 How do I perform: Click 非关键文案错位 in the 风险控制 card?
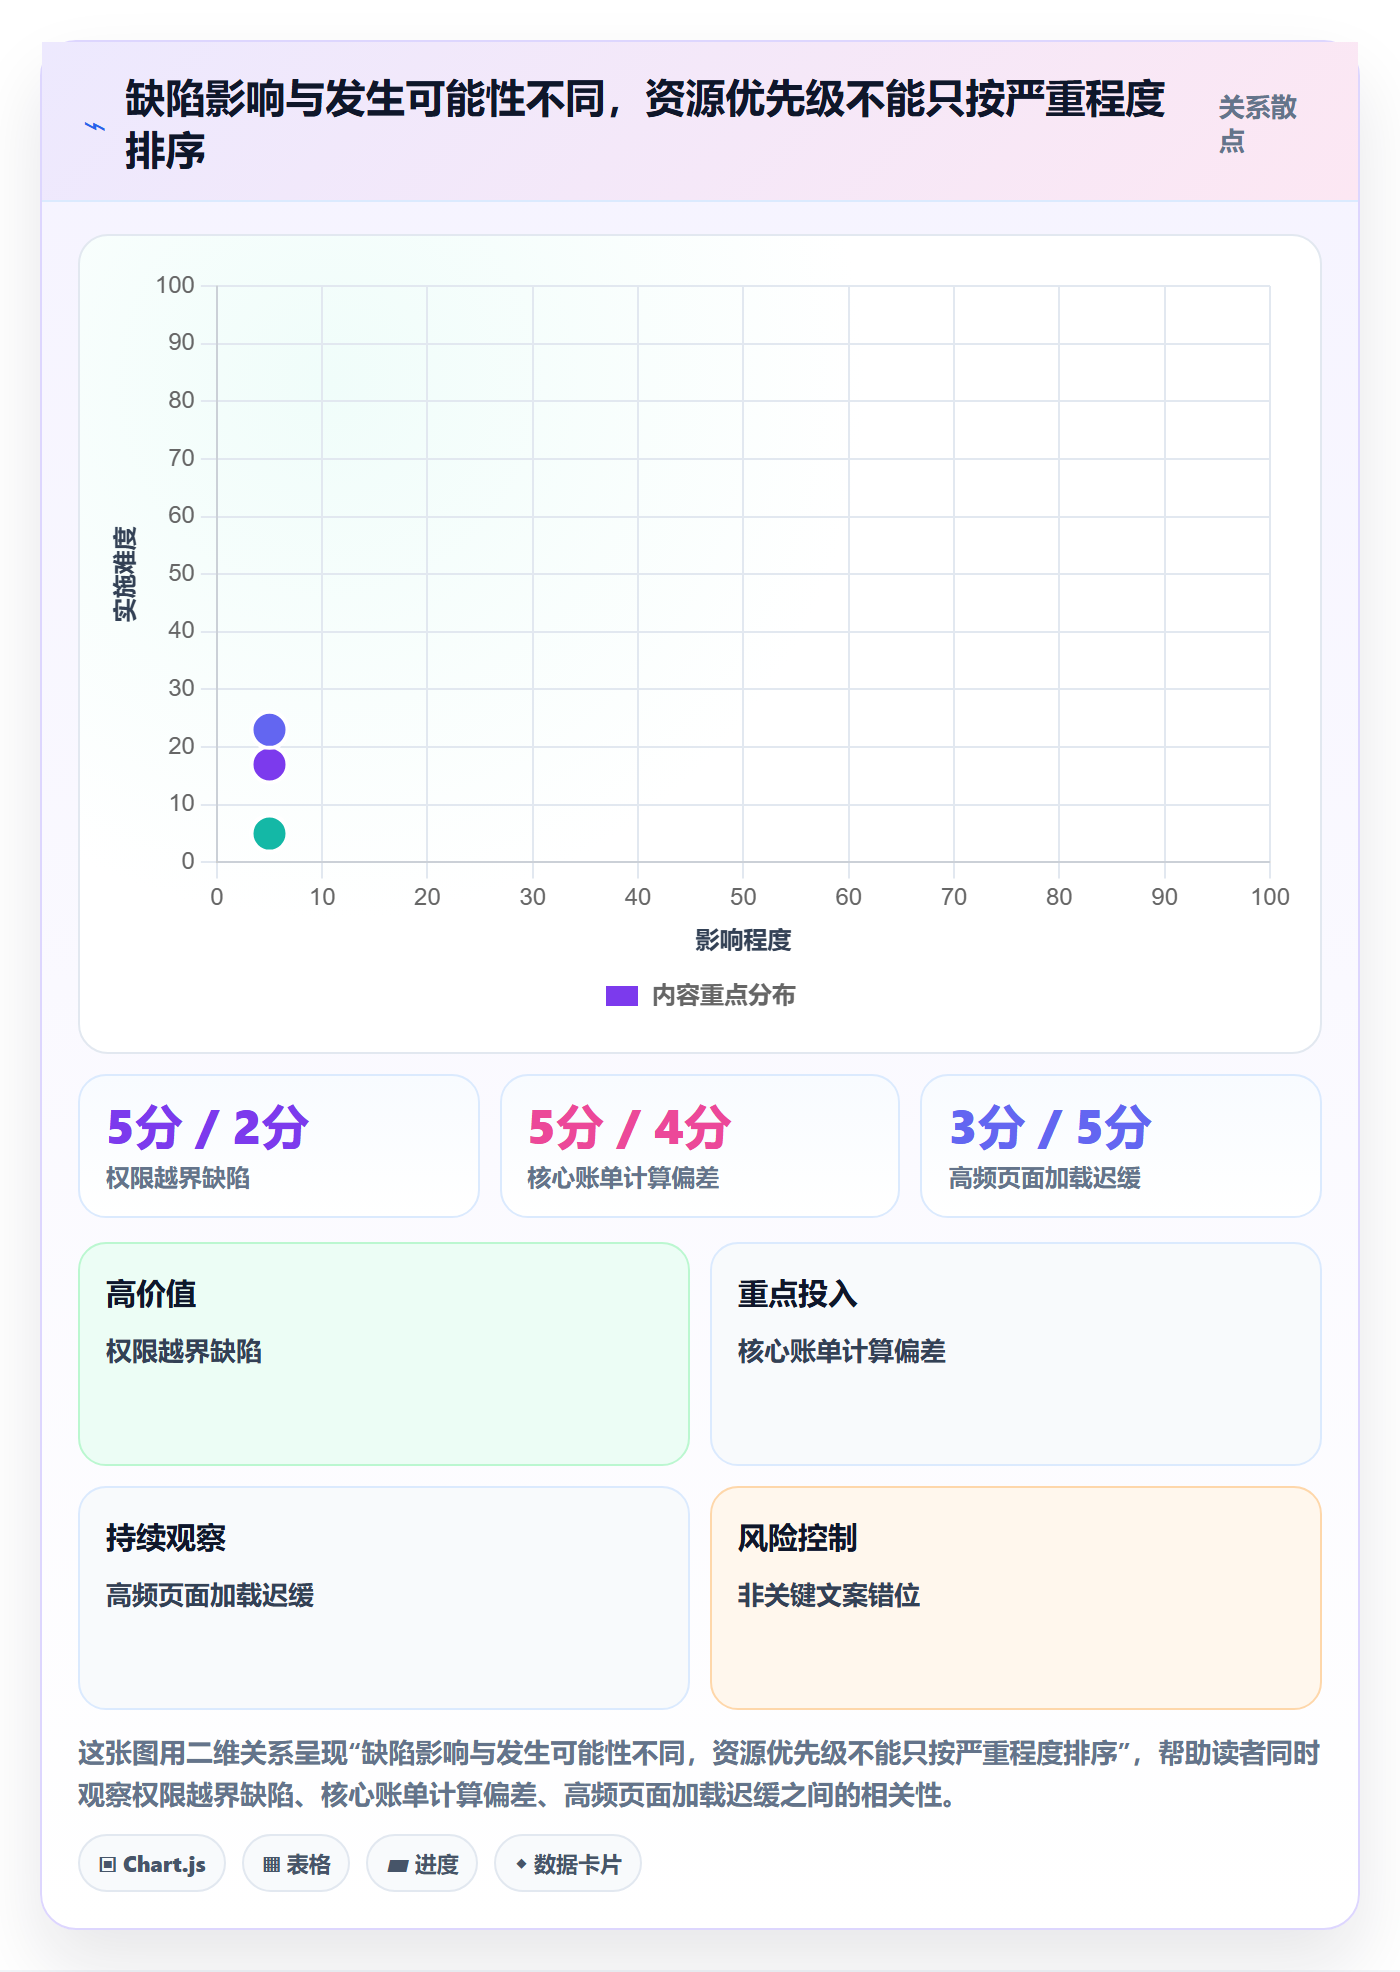829,1595
